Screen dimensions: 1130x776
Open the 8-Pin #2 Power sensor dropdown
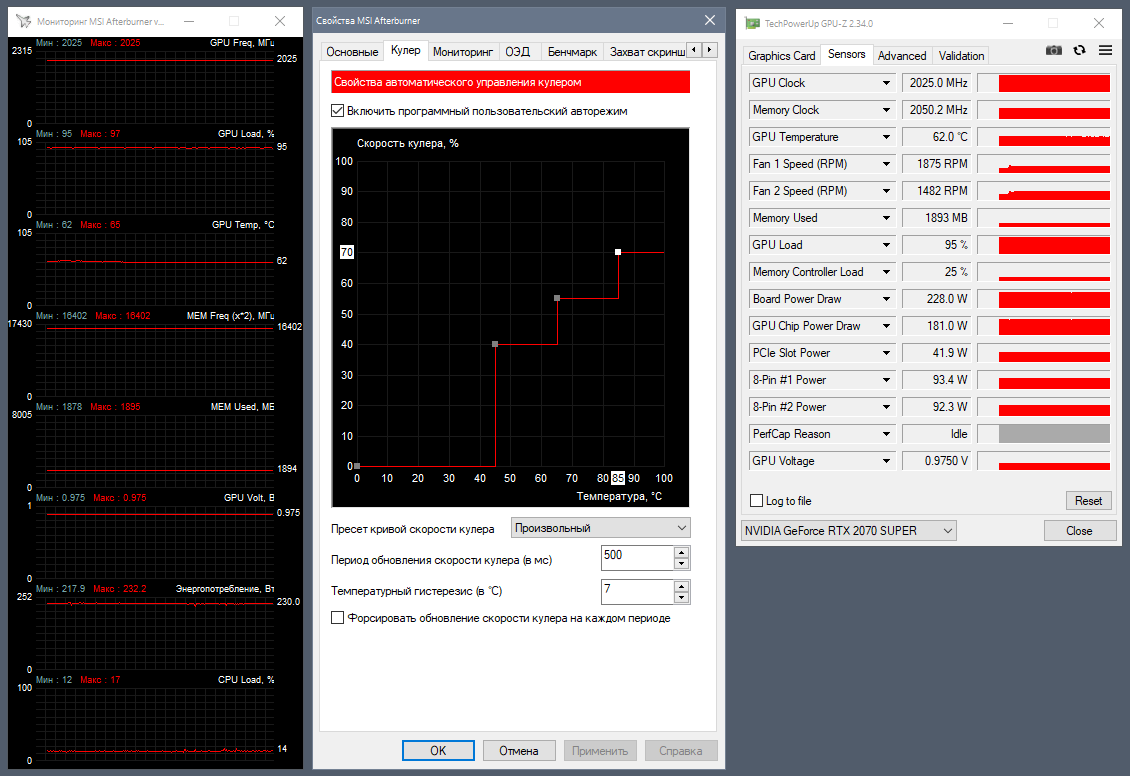886,407
